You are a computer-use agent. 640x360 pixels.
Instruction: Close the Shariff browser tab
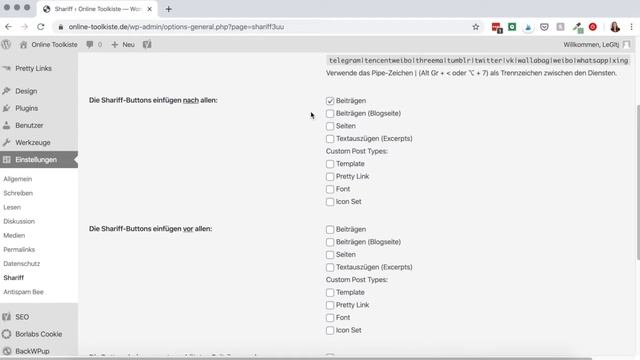[149, 9]
